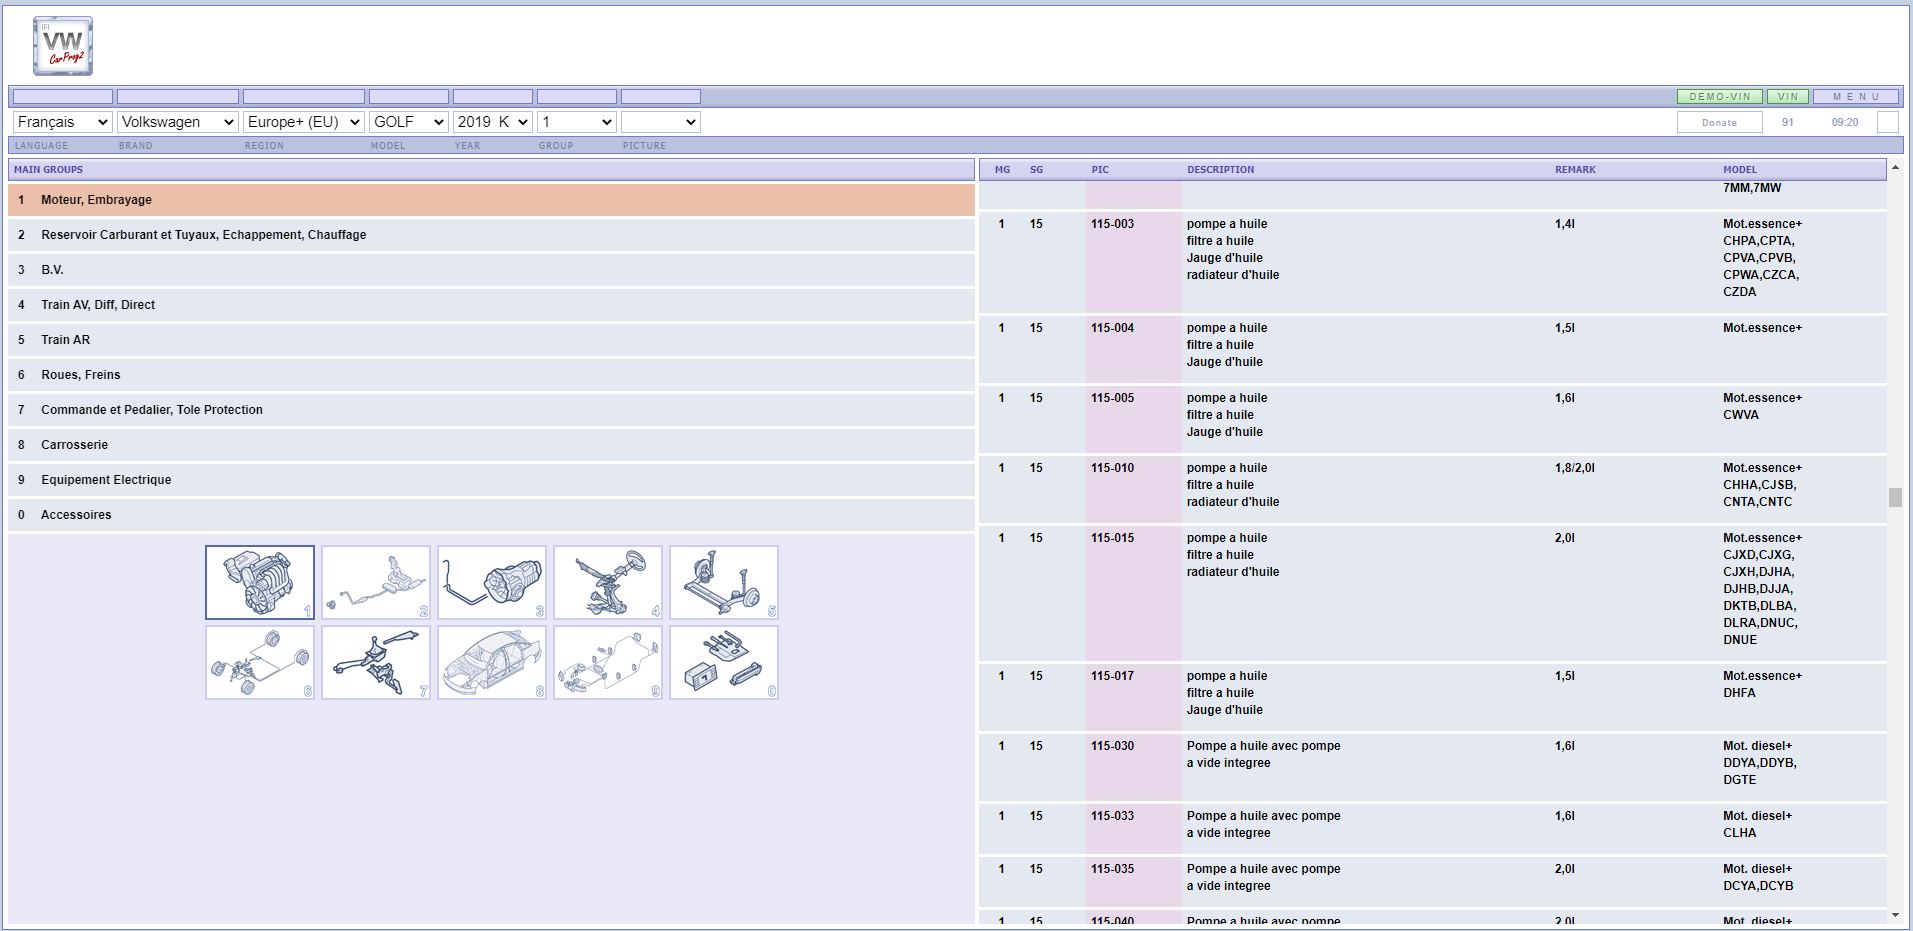The height and width of the screenshot is (931, 1913).
Task: Select main group Train AV, Diff, Direct
Action: (x=491, y=305)
